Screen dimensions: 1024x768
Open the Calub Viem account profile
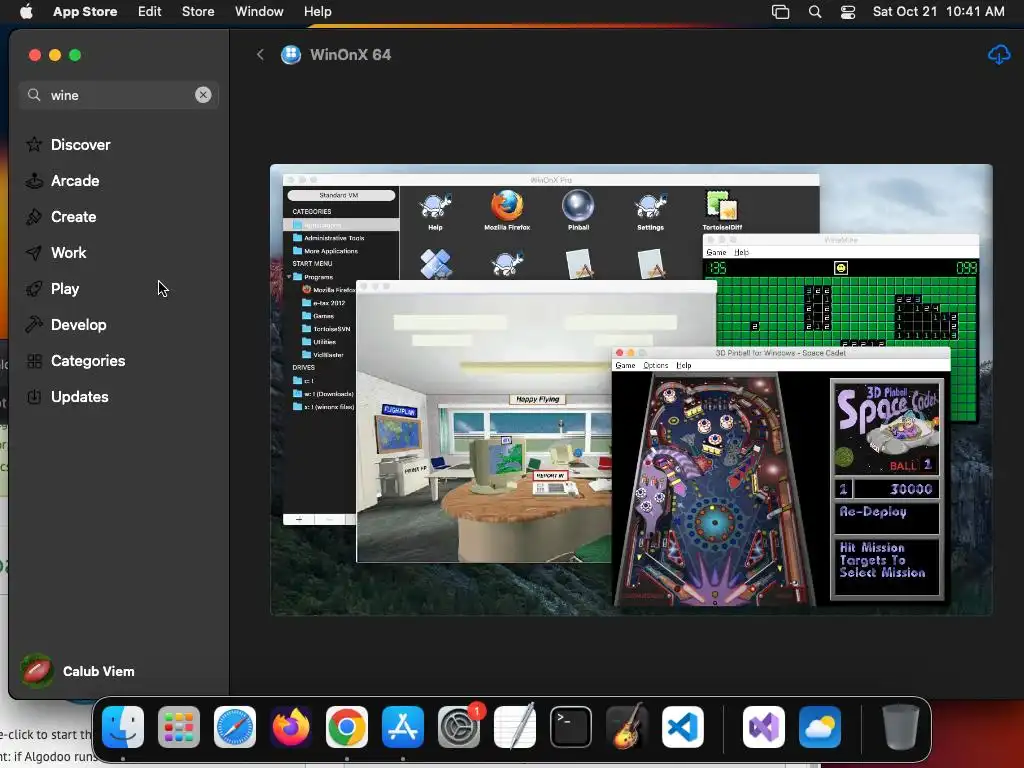78,671
